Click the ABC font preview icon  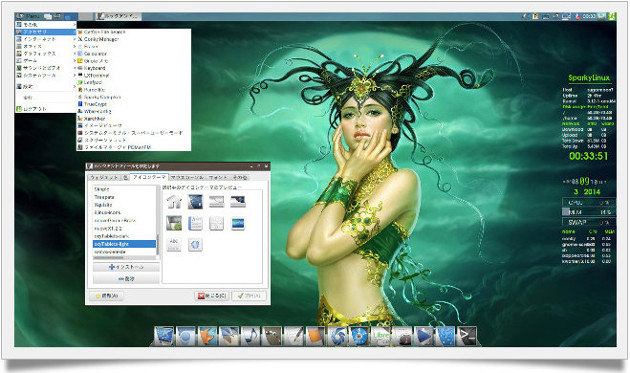(174, 245)
